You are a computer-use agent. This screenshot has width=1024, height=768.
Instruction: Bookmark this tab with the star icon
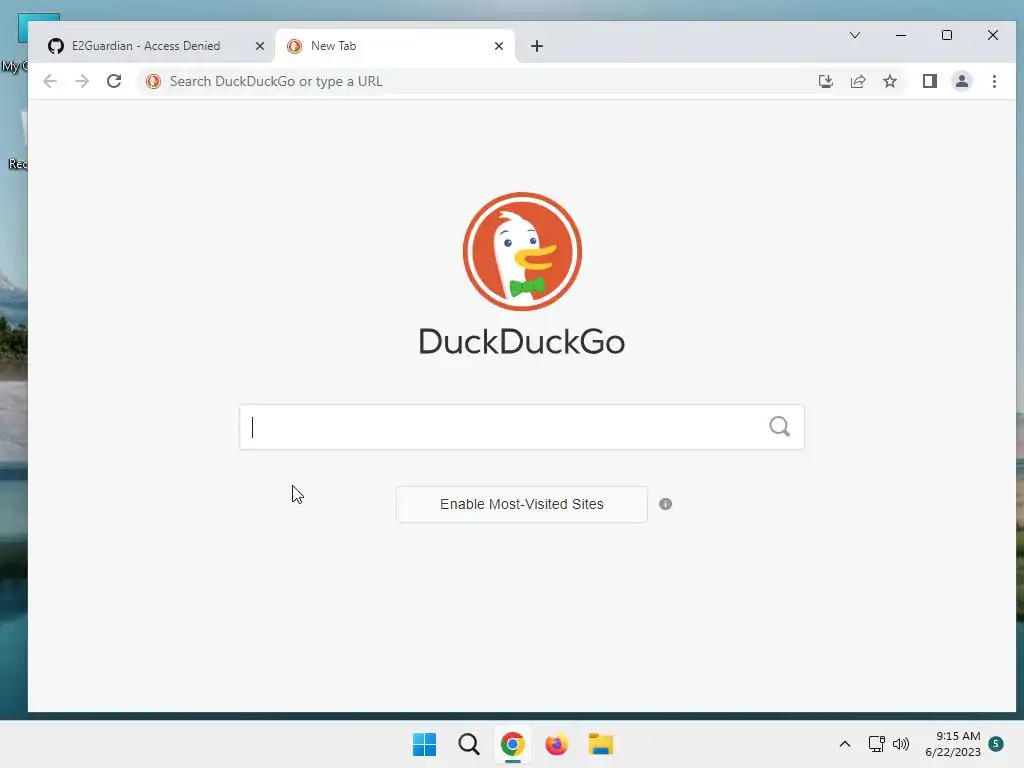[889, 82]
